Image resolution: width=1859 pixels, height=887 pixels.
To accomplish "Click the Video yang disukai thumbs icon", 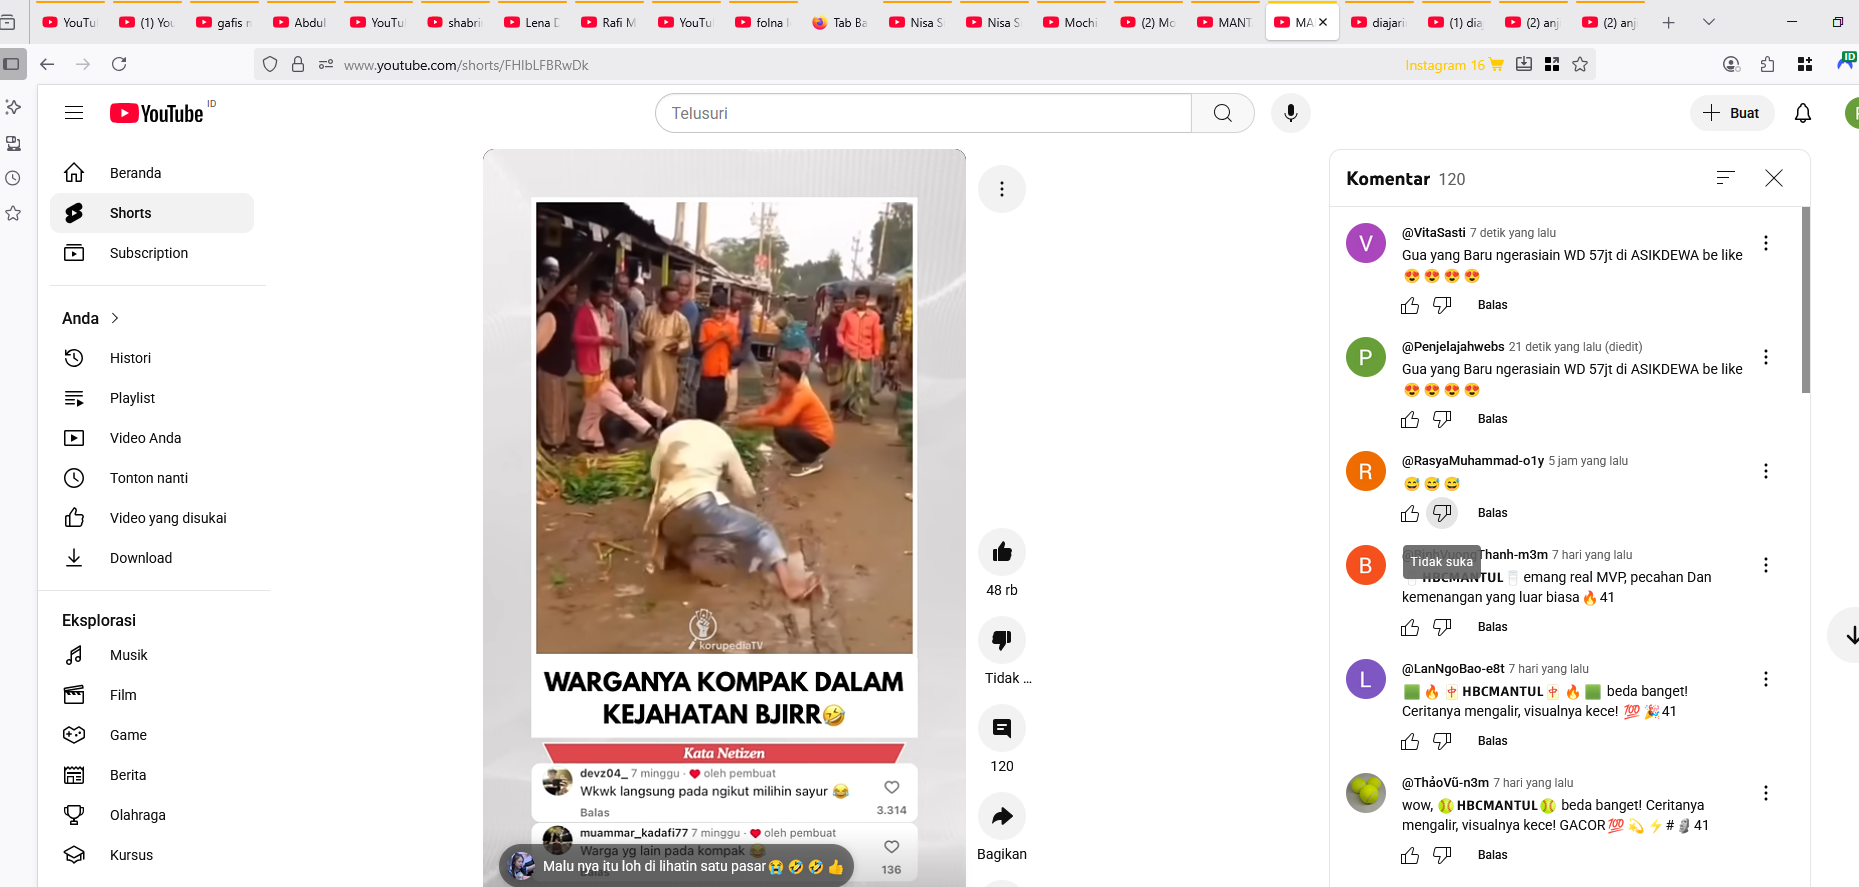I will [x=74, y=518].
